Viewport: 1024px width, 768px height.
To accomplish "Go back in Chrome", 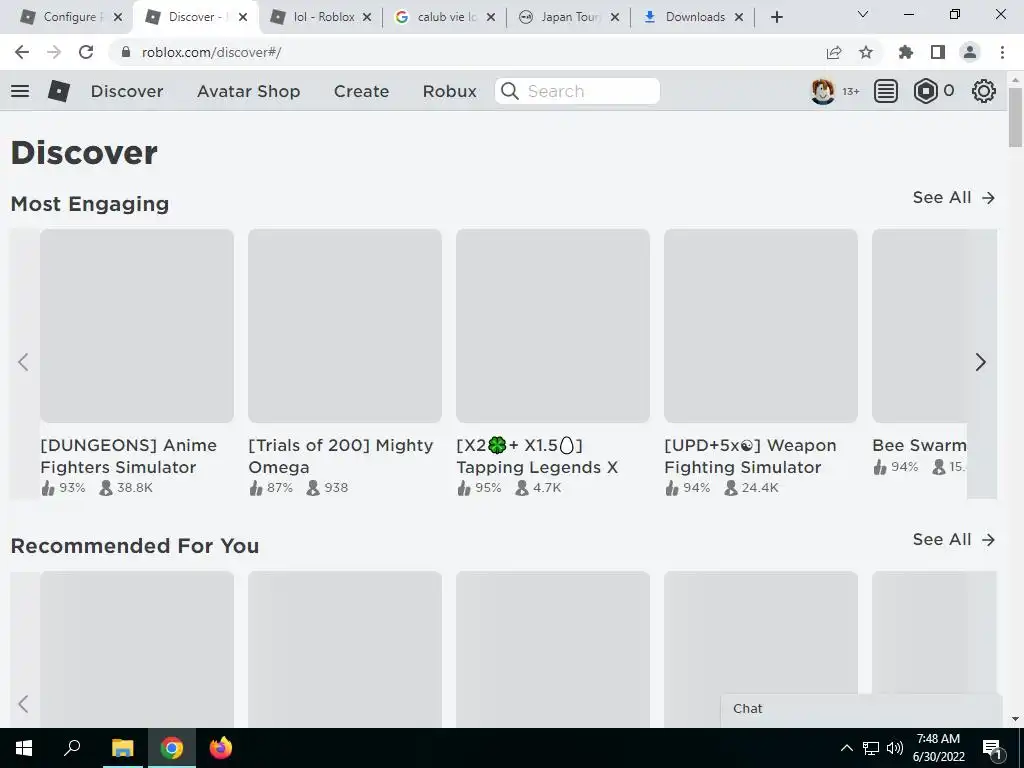I will [x=22, y=52].
